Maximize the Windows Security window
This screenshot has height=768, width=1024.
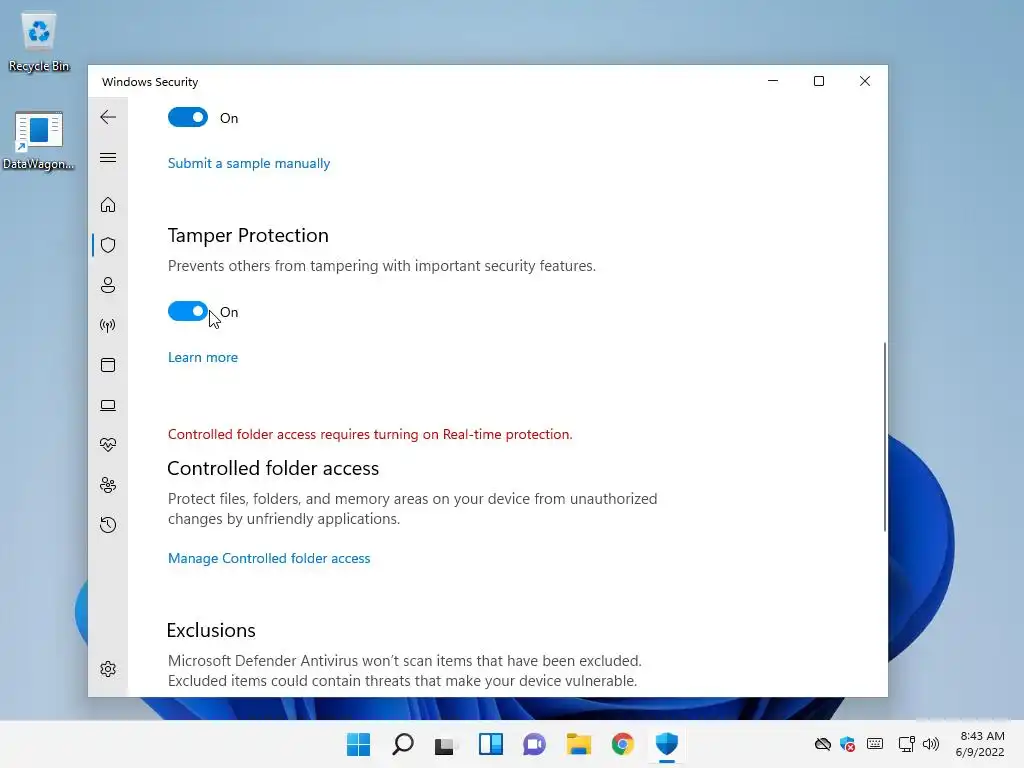[x=819, y=81]
